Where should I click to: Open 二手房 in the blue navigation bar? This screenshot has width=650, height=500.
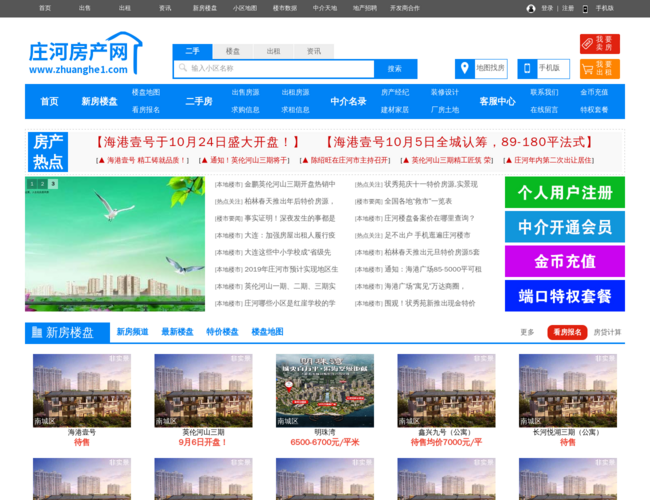click(199, 102)
